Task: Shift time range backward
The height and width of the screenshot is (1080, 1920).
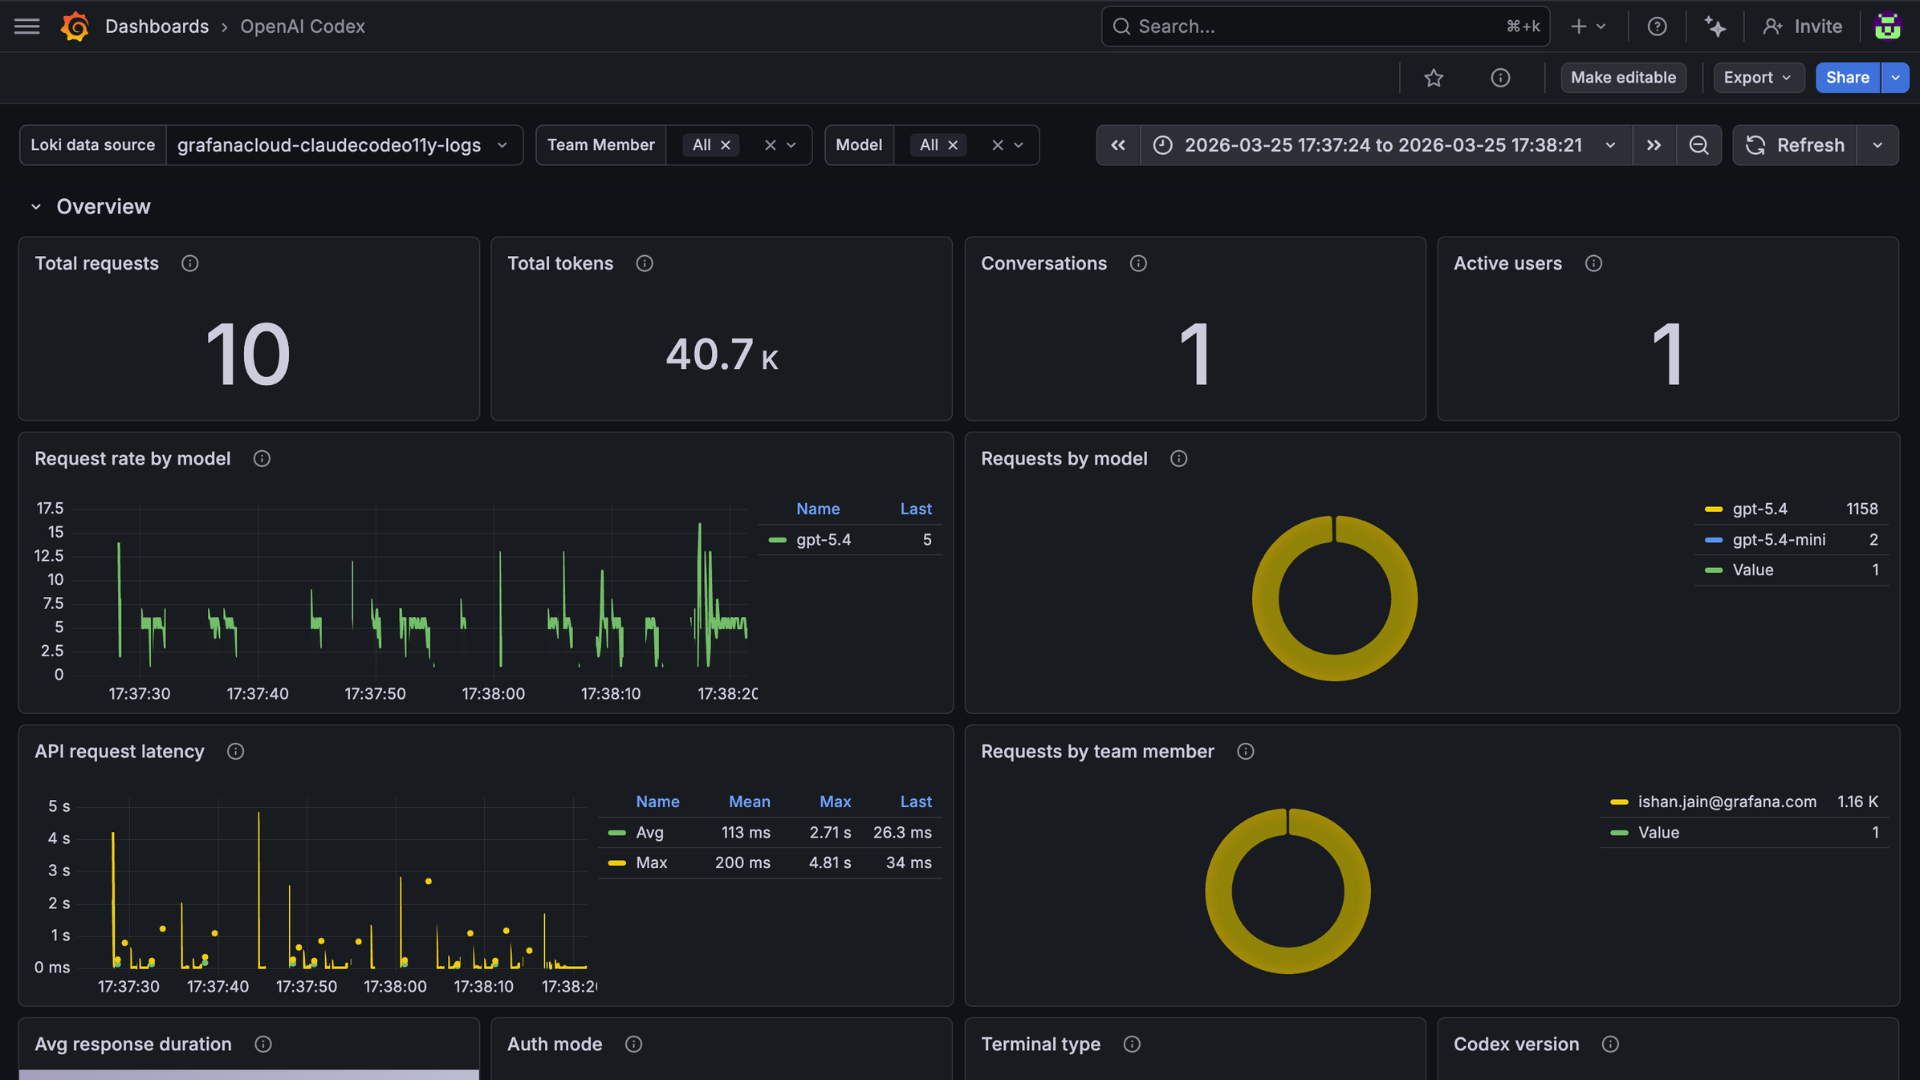Action: pos(1118,146)
